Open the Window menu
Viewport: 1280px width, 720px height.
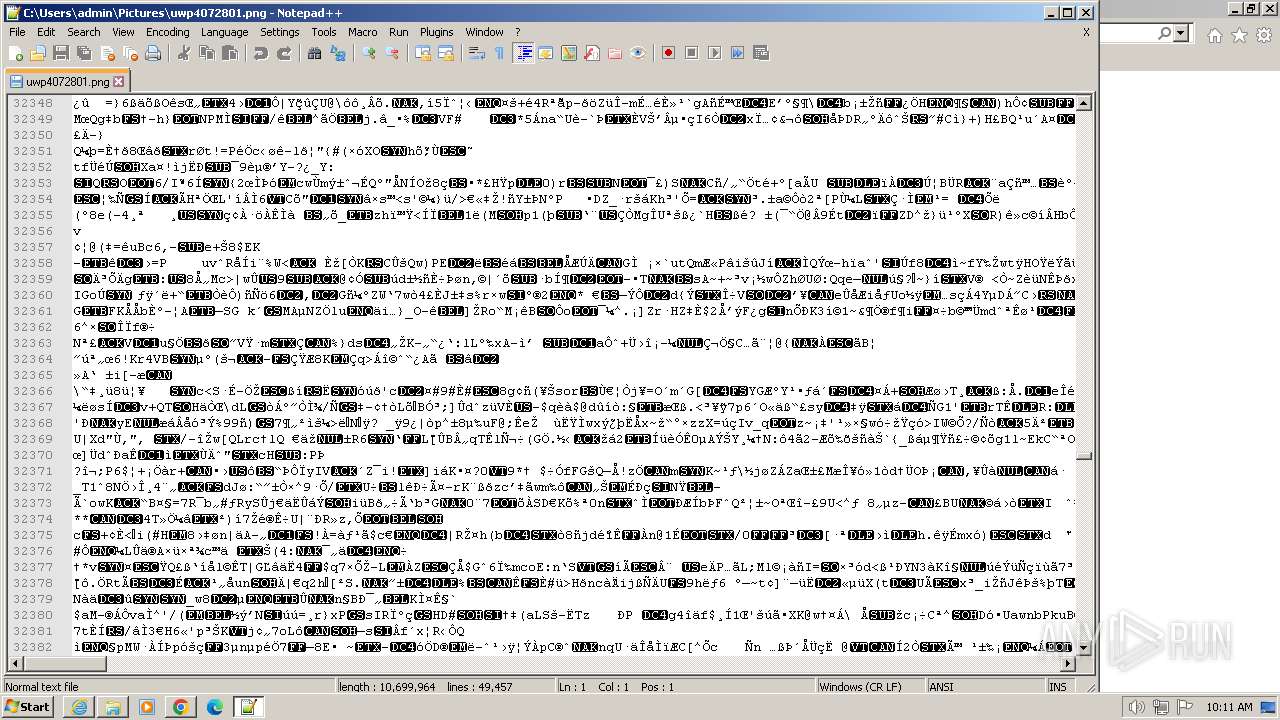[484, 32]
